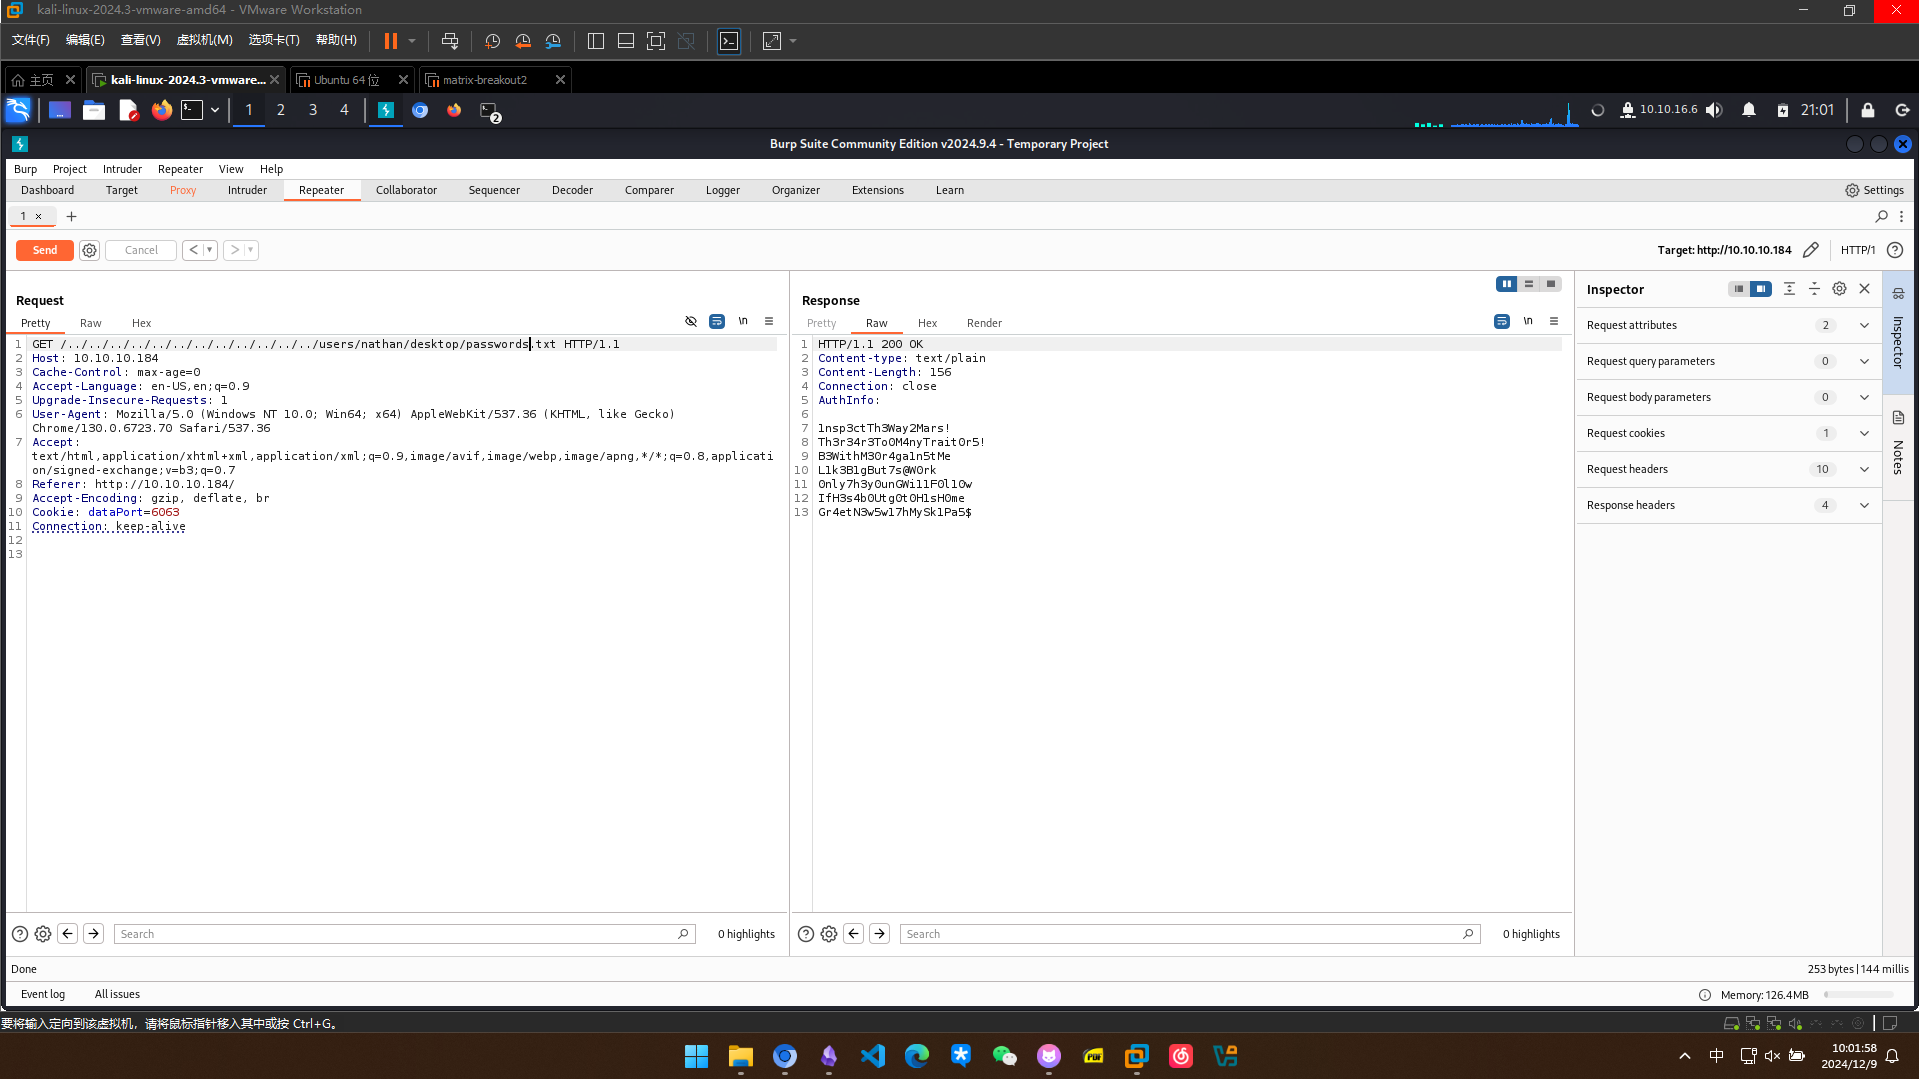The image size is (1919, 1079).
Task: Open the Event log
Action: pyautogui.click(x=43, y=994)
